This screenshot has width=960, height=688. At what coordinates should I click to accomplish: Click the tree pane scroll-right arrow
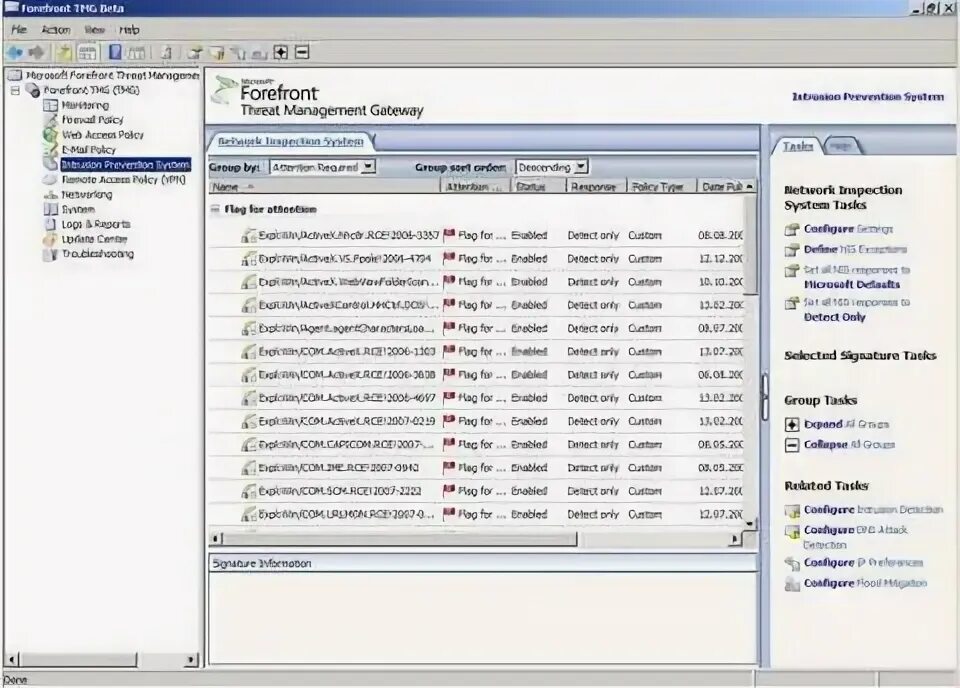[x=192, y=660]
